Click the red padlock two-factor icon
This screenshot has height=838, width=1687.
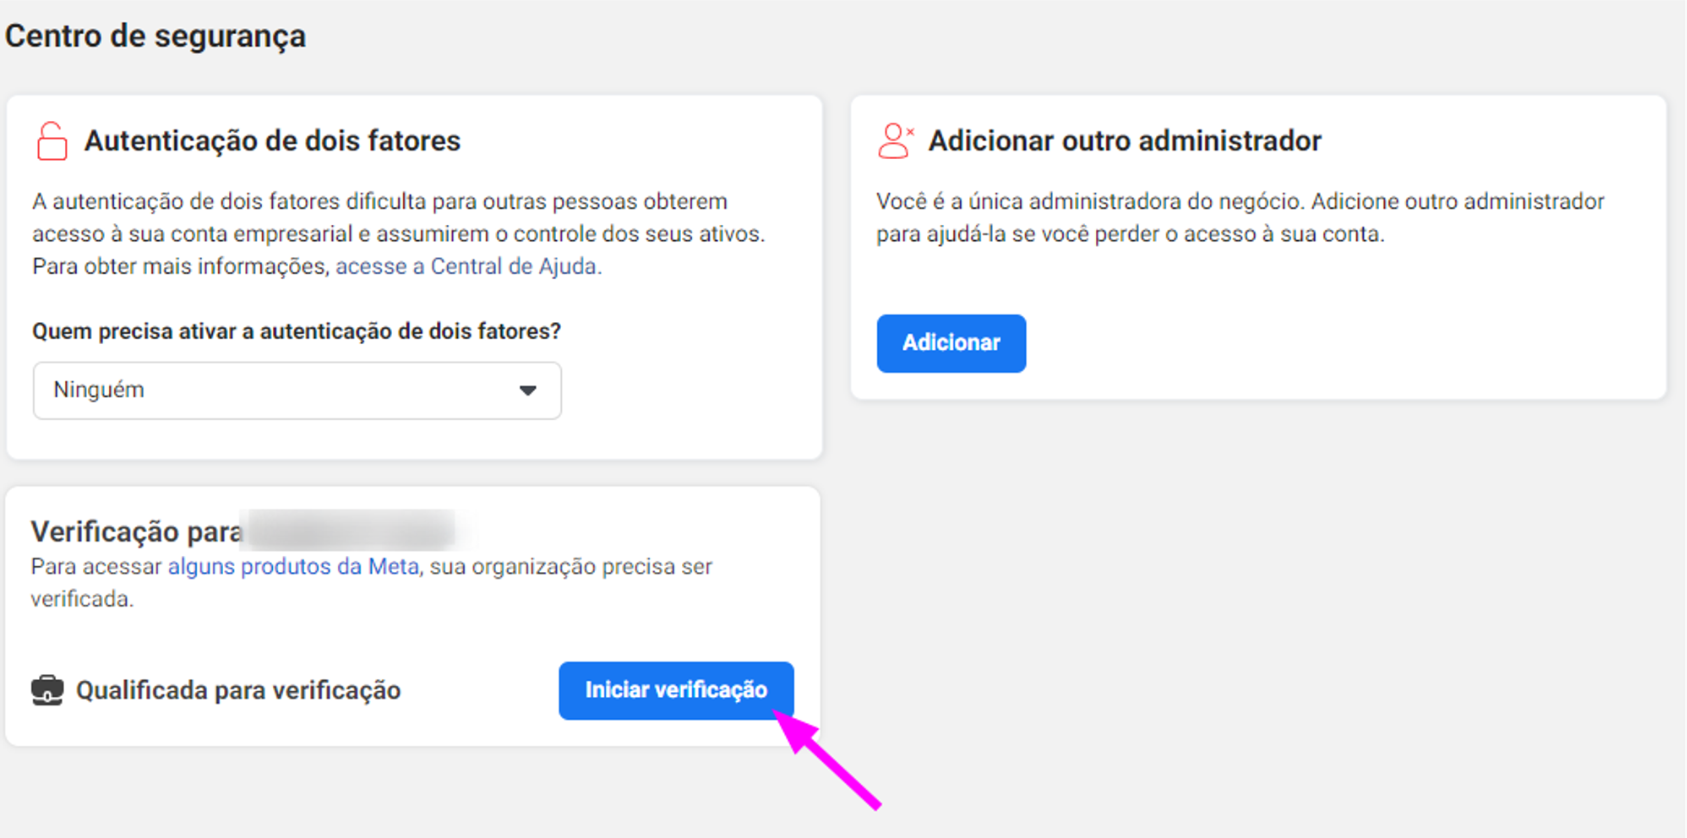click(x=52, y=141)
